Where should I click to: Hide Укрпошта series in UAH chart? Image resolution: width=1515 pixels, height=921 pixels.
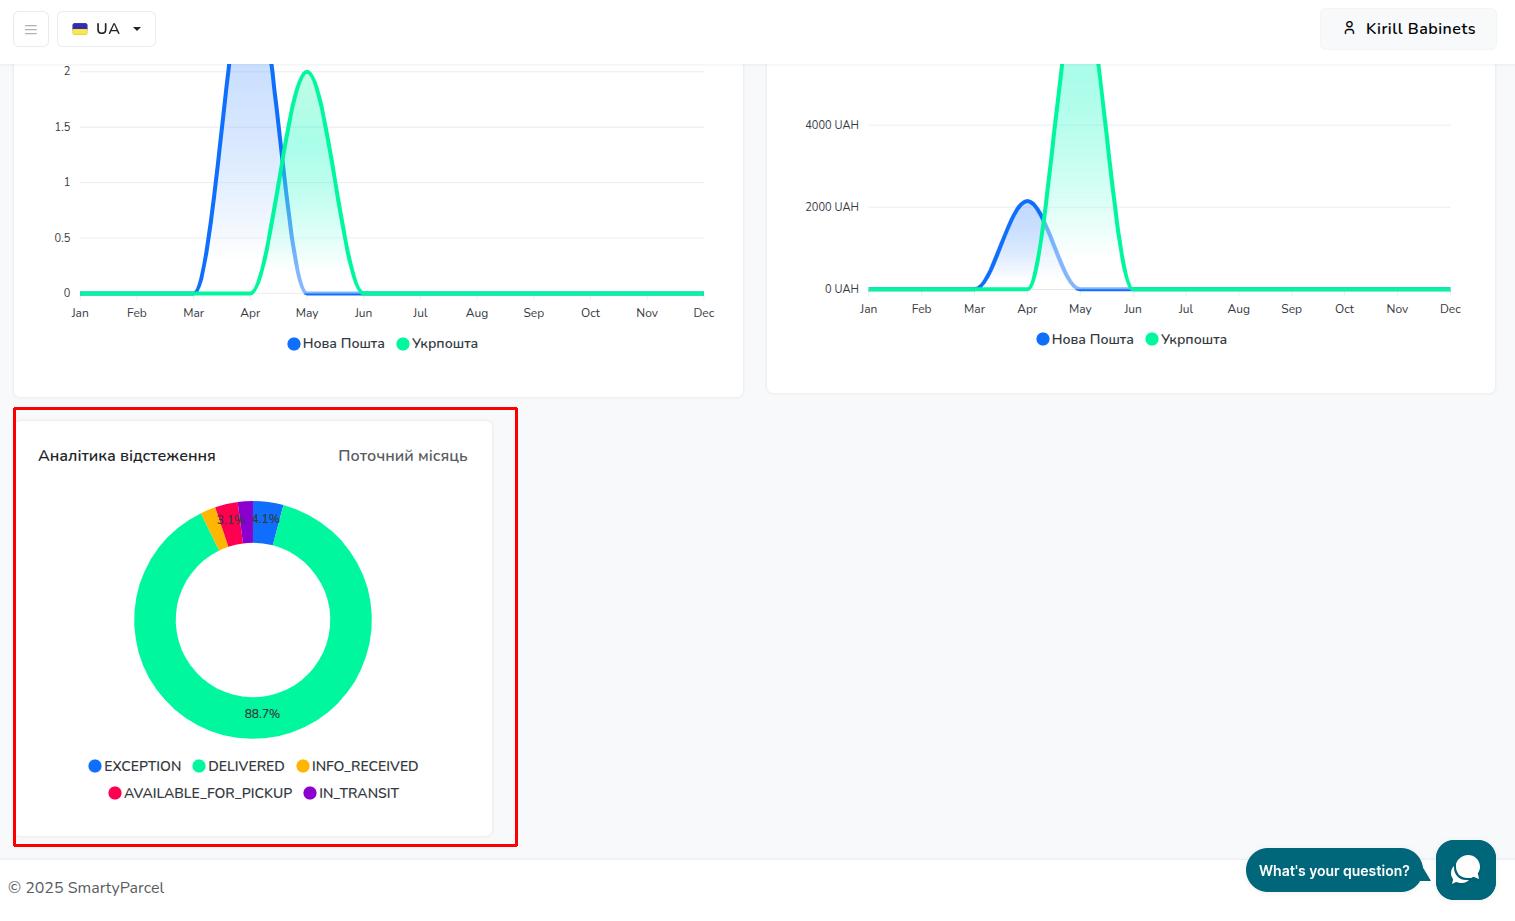coord(1186,340)
